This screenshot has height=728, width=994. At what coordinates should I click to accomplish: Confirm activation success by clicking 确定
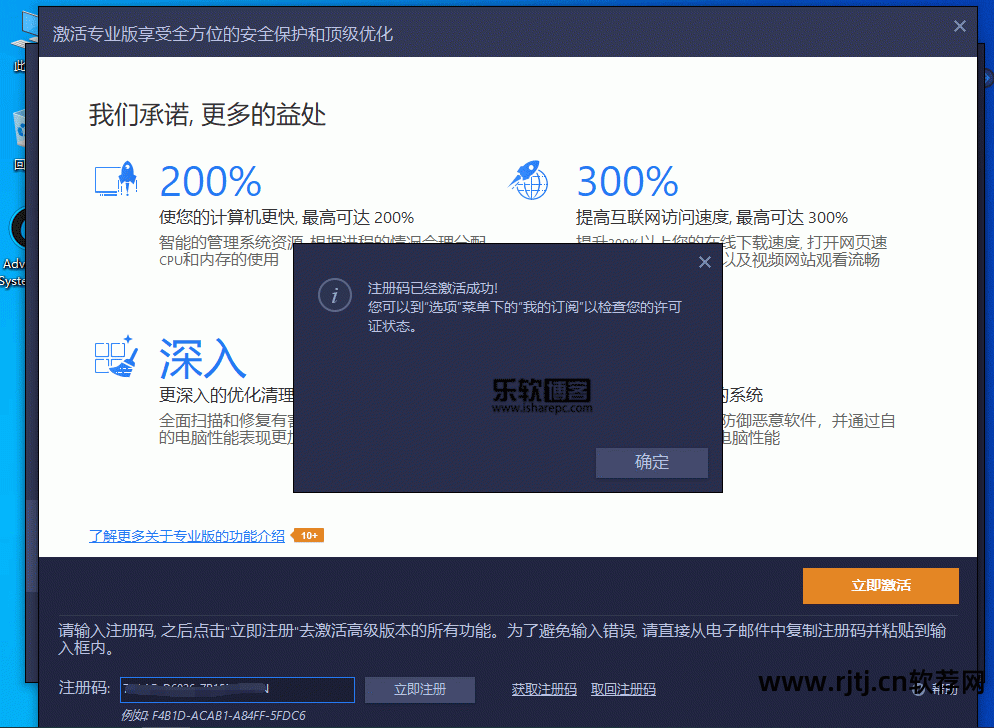[x=651, y=462]
